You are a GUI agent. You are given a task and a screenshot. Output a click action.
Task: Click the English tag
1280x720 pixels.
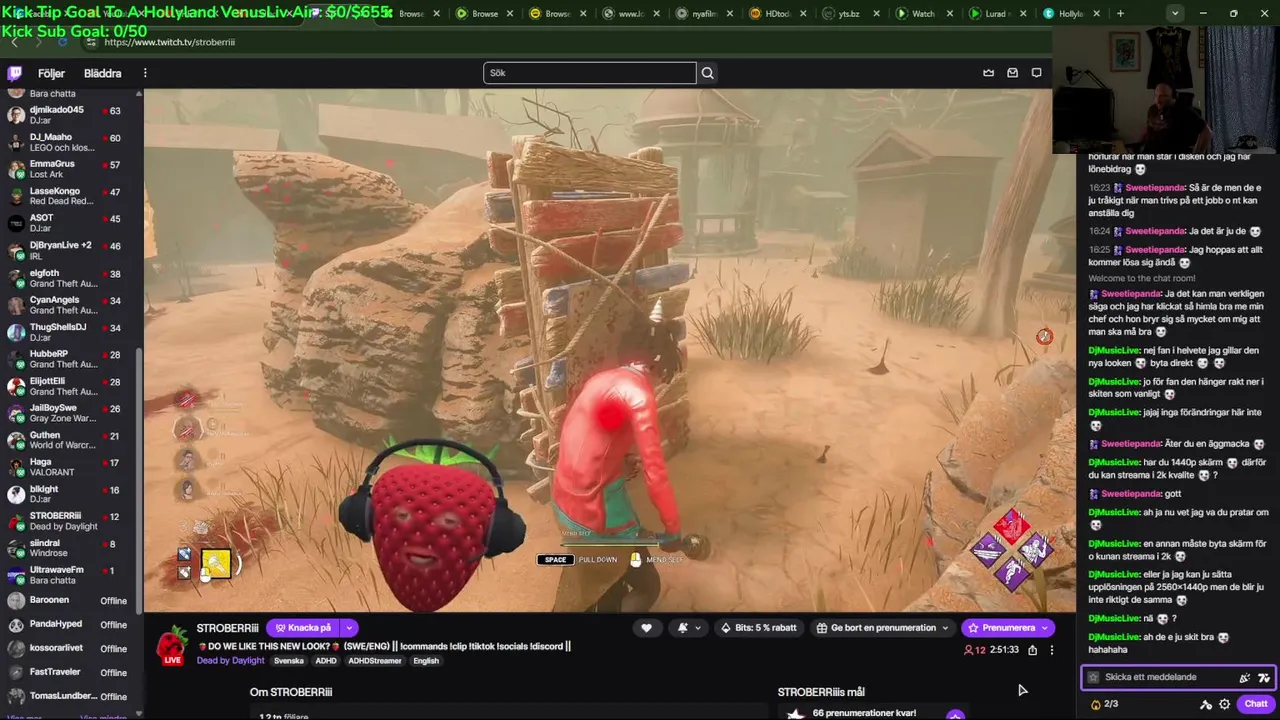(426, 661)
